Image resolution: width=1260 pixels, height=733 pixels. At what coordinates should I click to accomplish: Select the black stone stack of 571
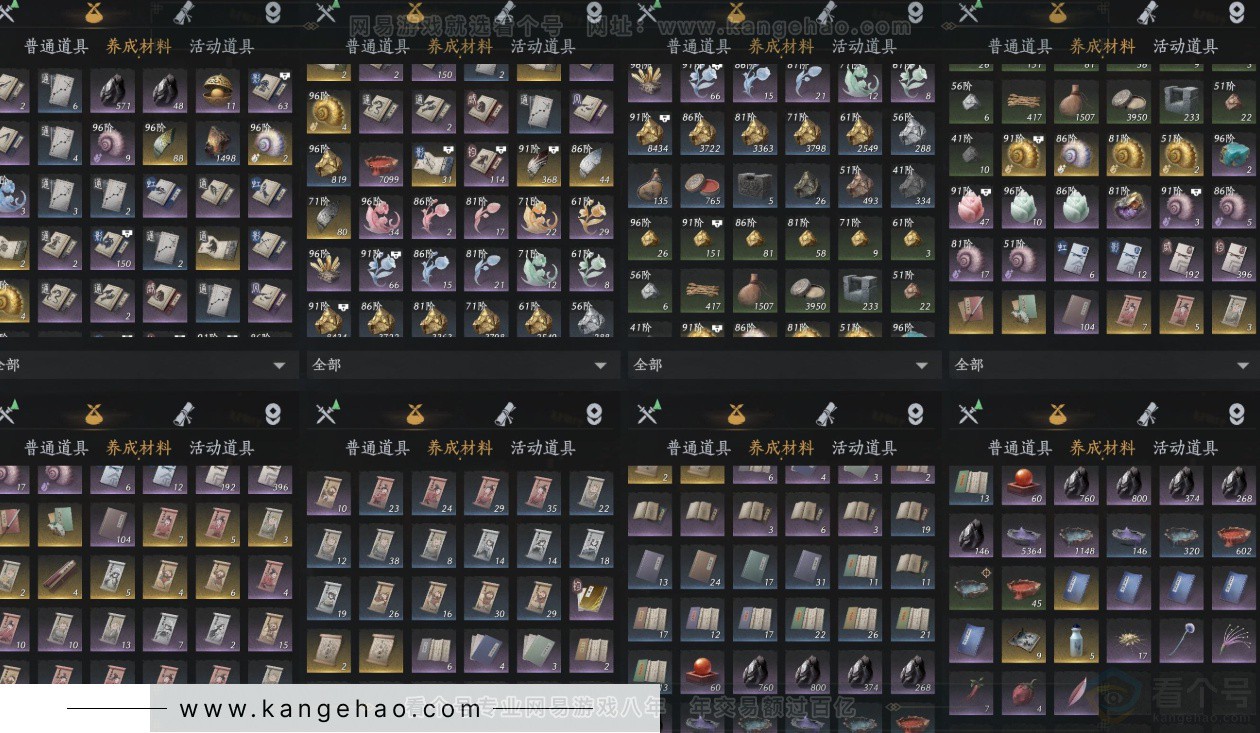point(114,90)
